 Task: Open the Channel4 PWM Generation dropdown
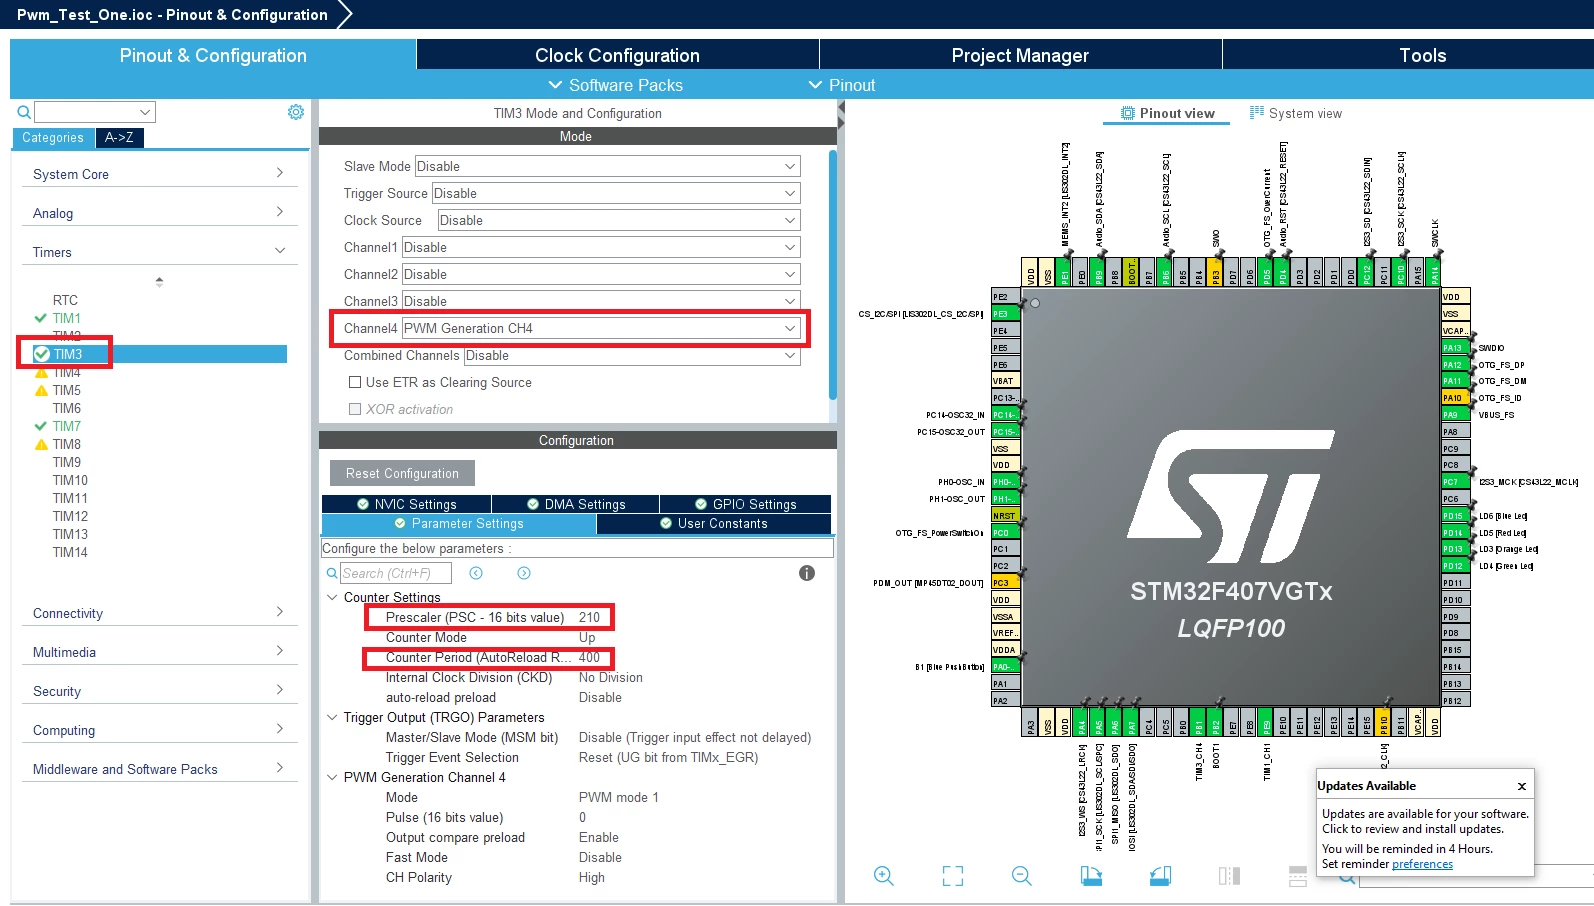(x=601, y=328)
